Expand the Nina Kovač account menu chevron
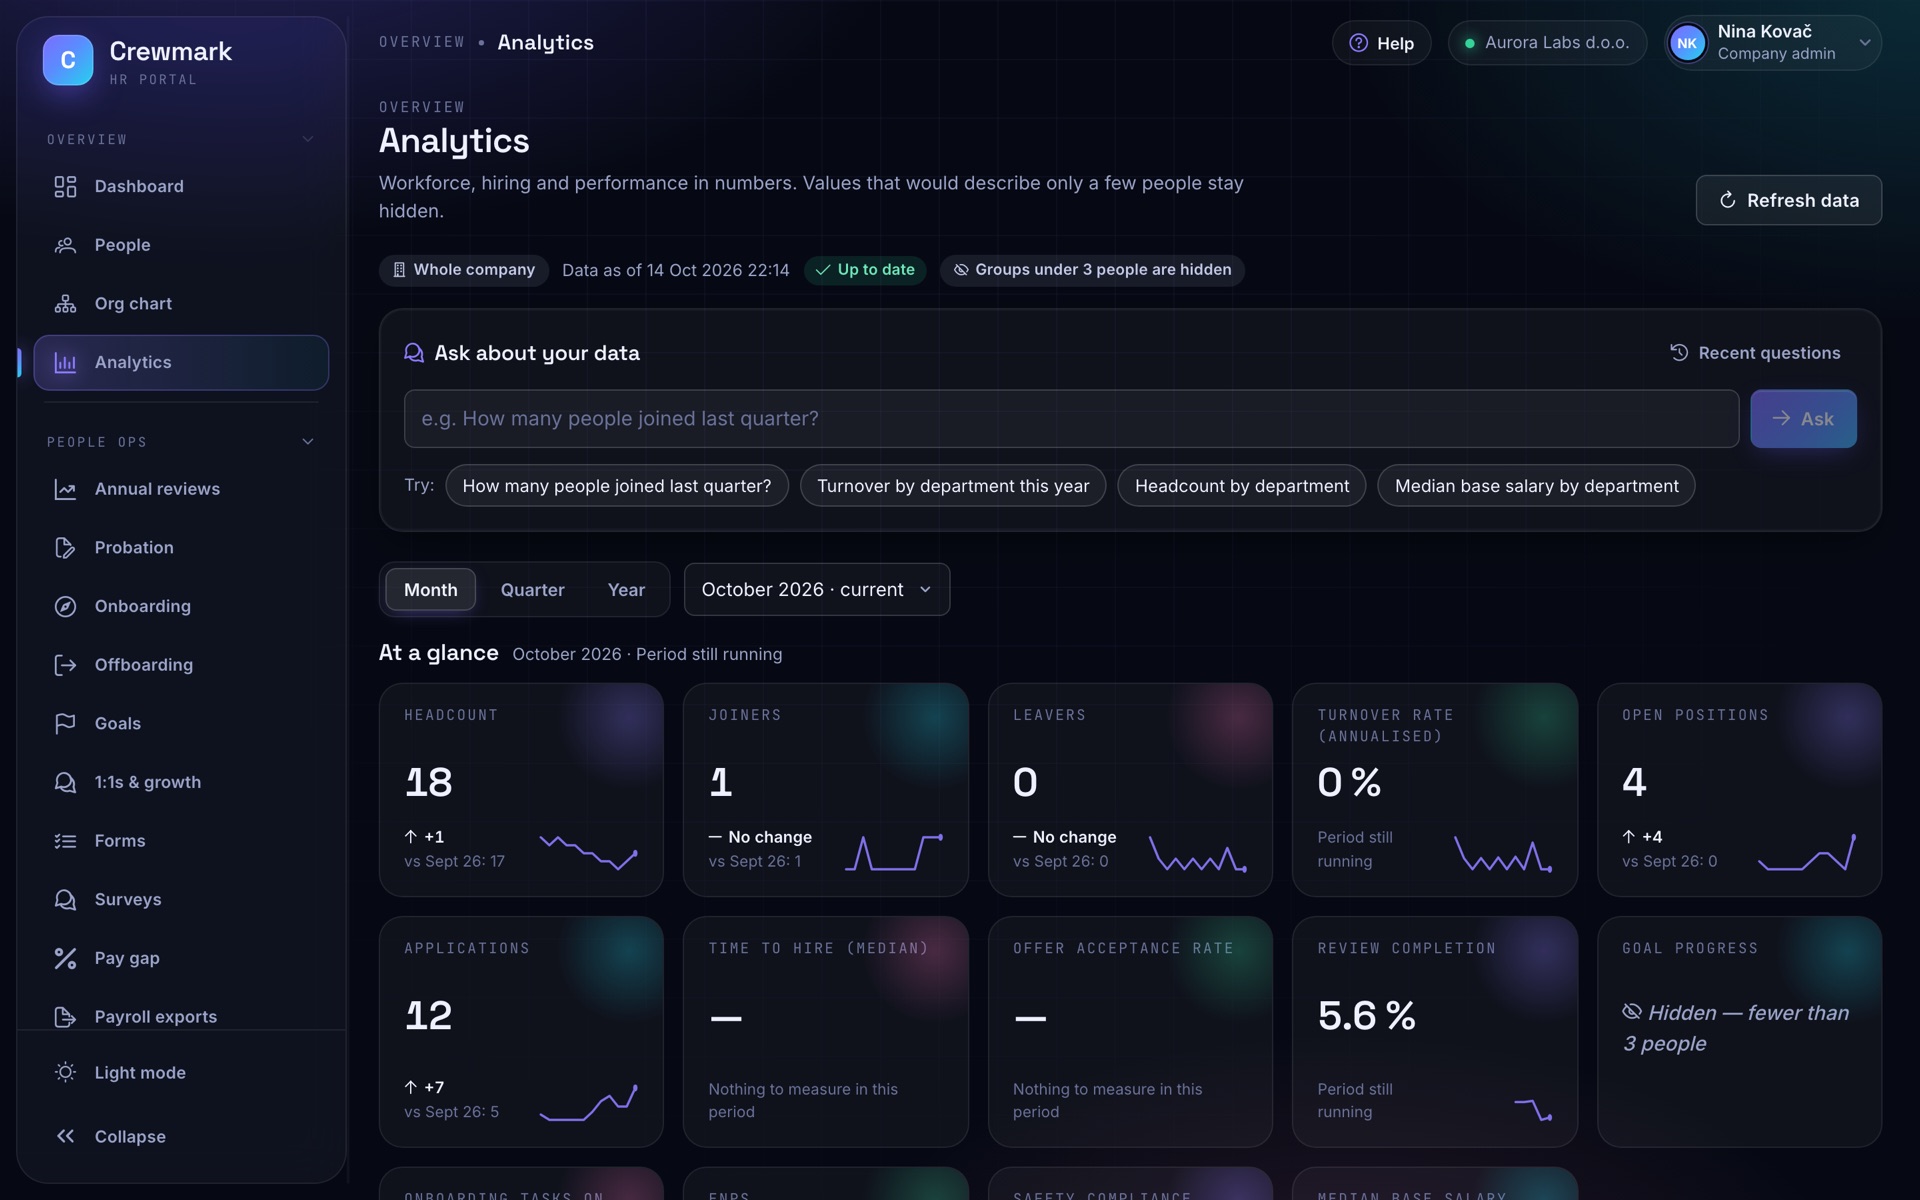 click(x=1865, y=43)
